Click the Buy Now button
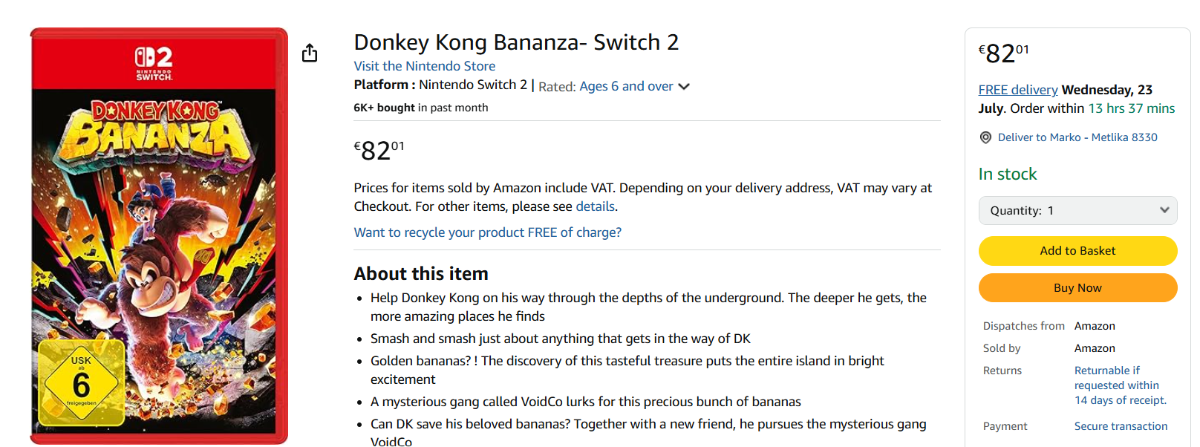 tap(1078, 288)
